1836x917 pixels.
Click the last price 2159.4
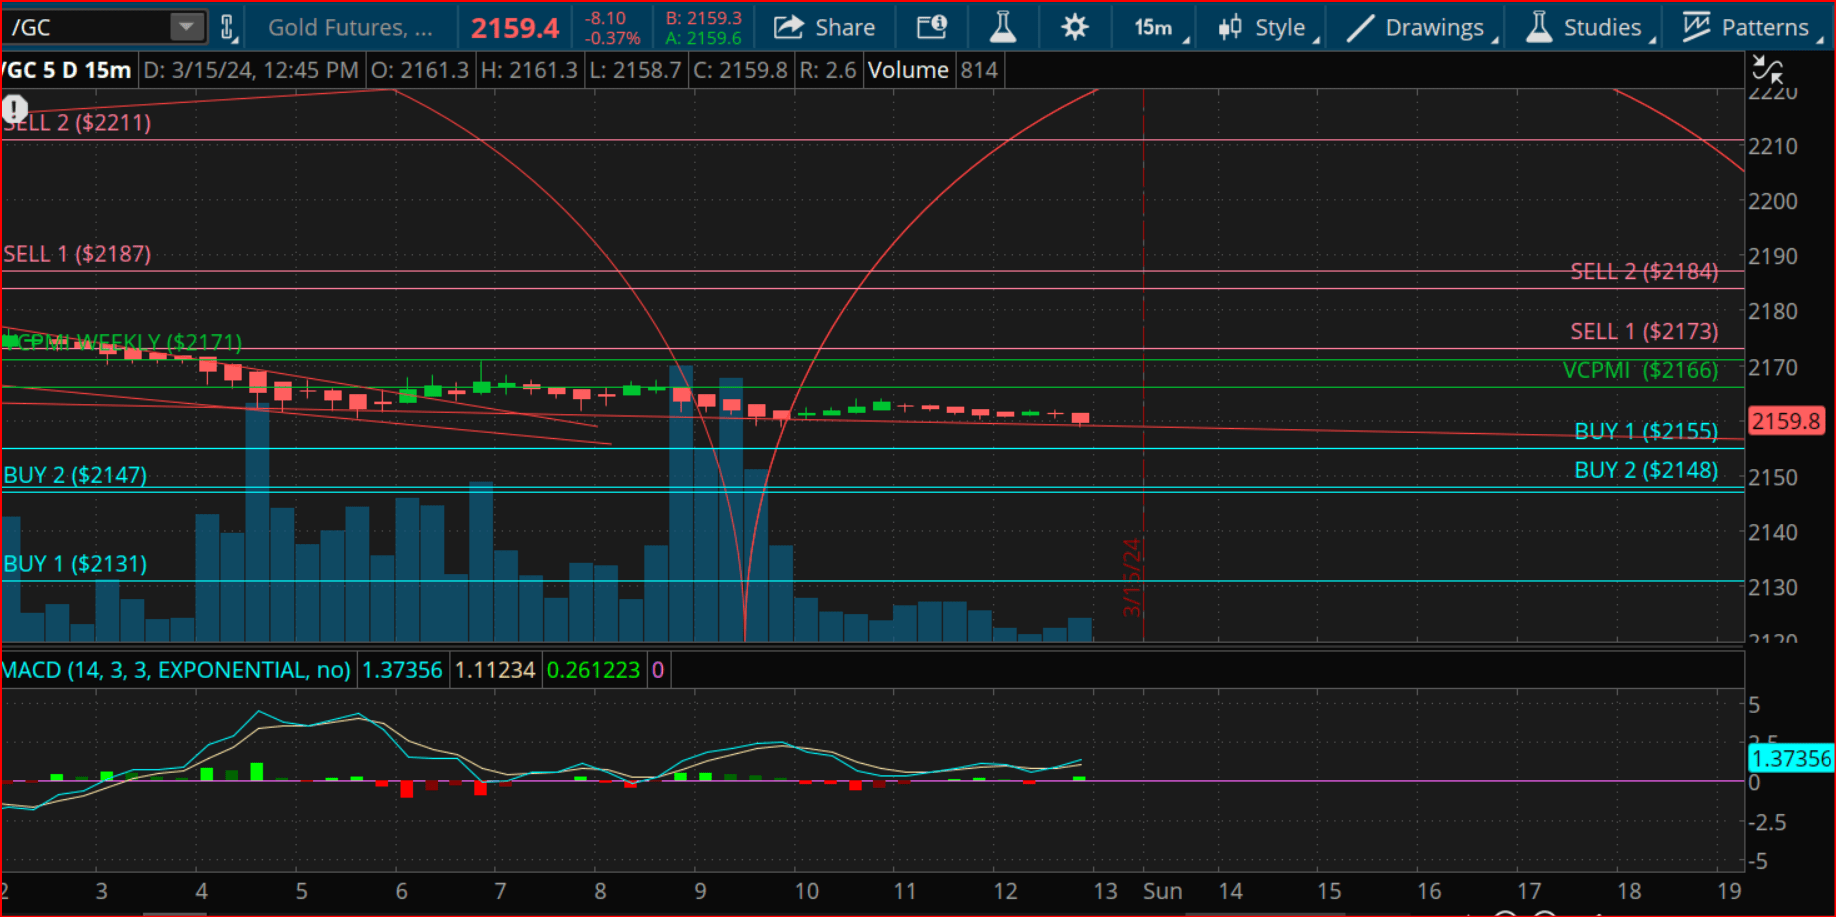tap(515, 28)
